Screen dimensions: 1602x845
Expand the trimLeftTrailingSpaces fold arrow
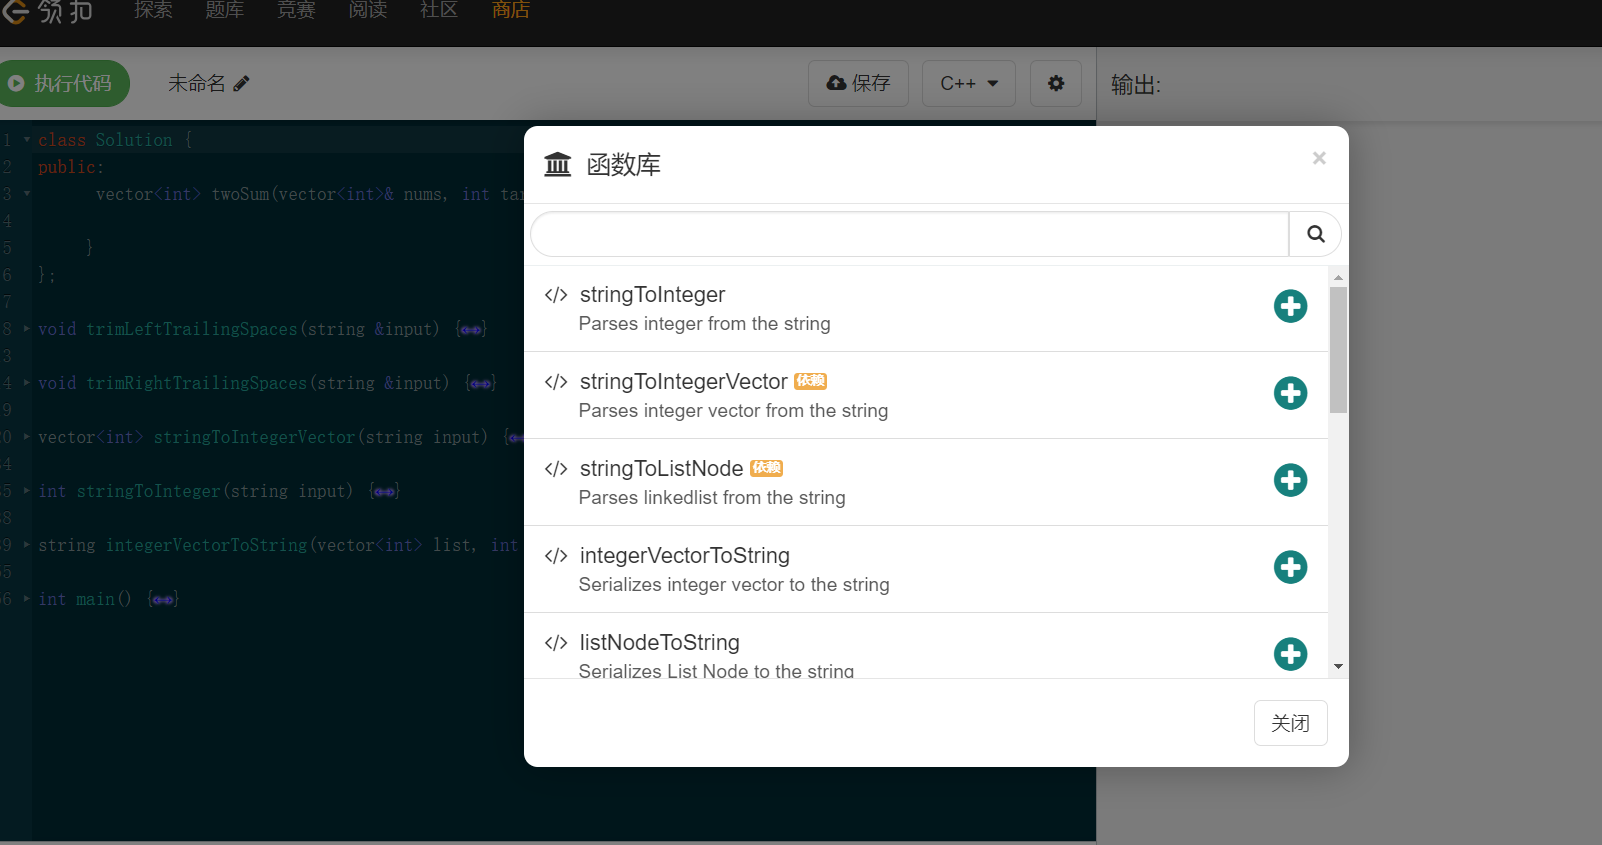coord(27,328)
